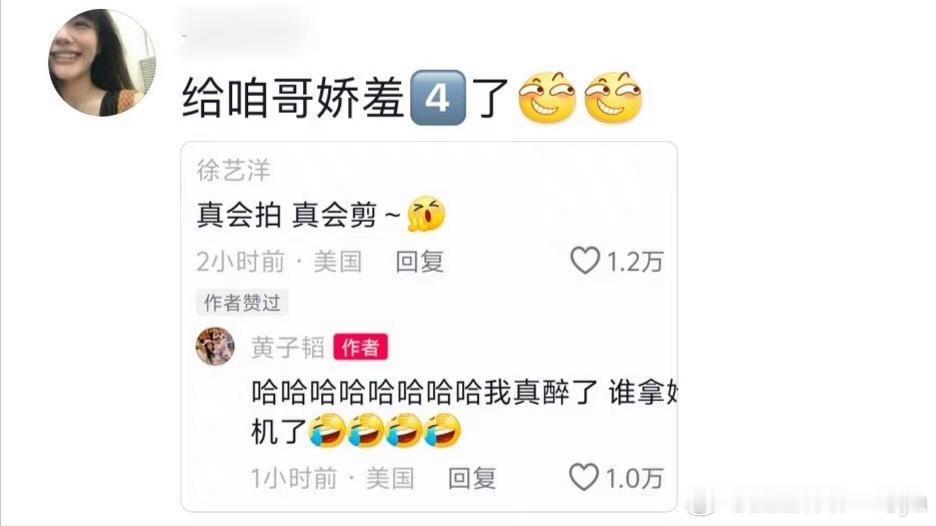Screen dimensions: 936x526
Task: Click the main post text 给咱哥娇羞
Action: pyautogui.click(x=294, y=98)
